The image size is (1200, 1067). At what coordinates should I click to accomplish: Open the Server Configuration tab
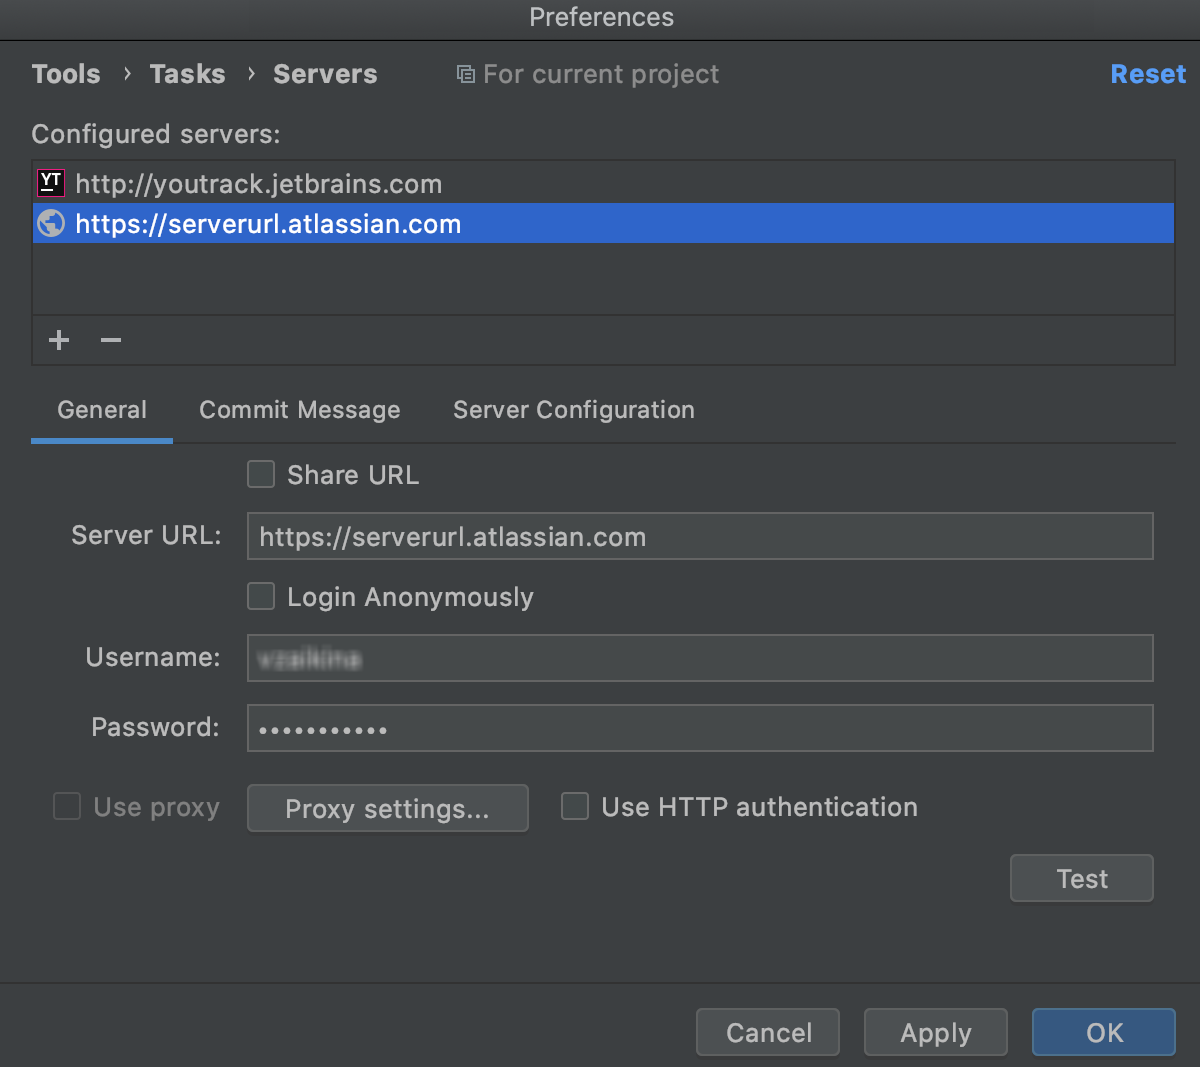pyautogui.click(x=574, y=410)
